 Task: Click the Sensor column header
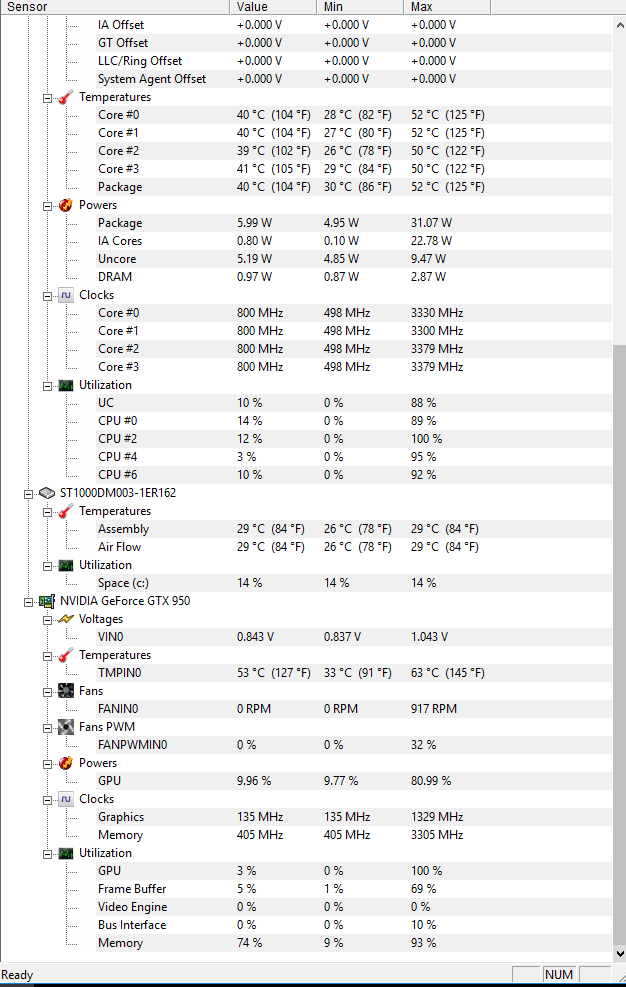[115, 7]
